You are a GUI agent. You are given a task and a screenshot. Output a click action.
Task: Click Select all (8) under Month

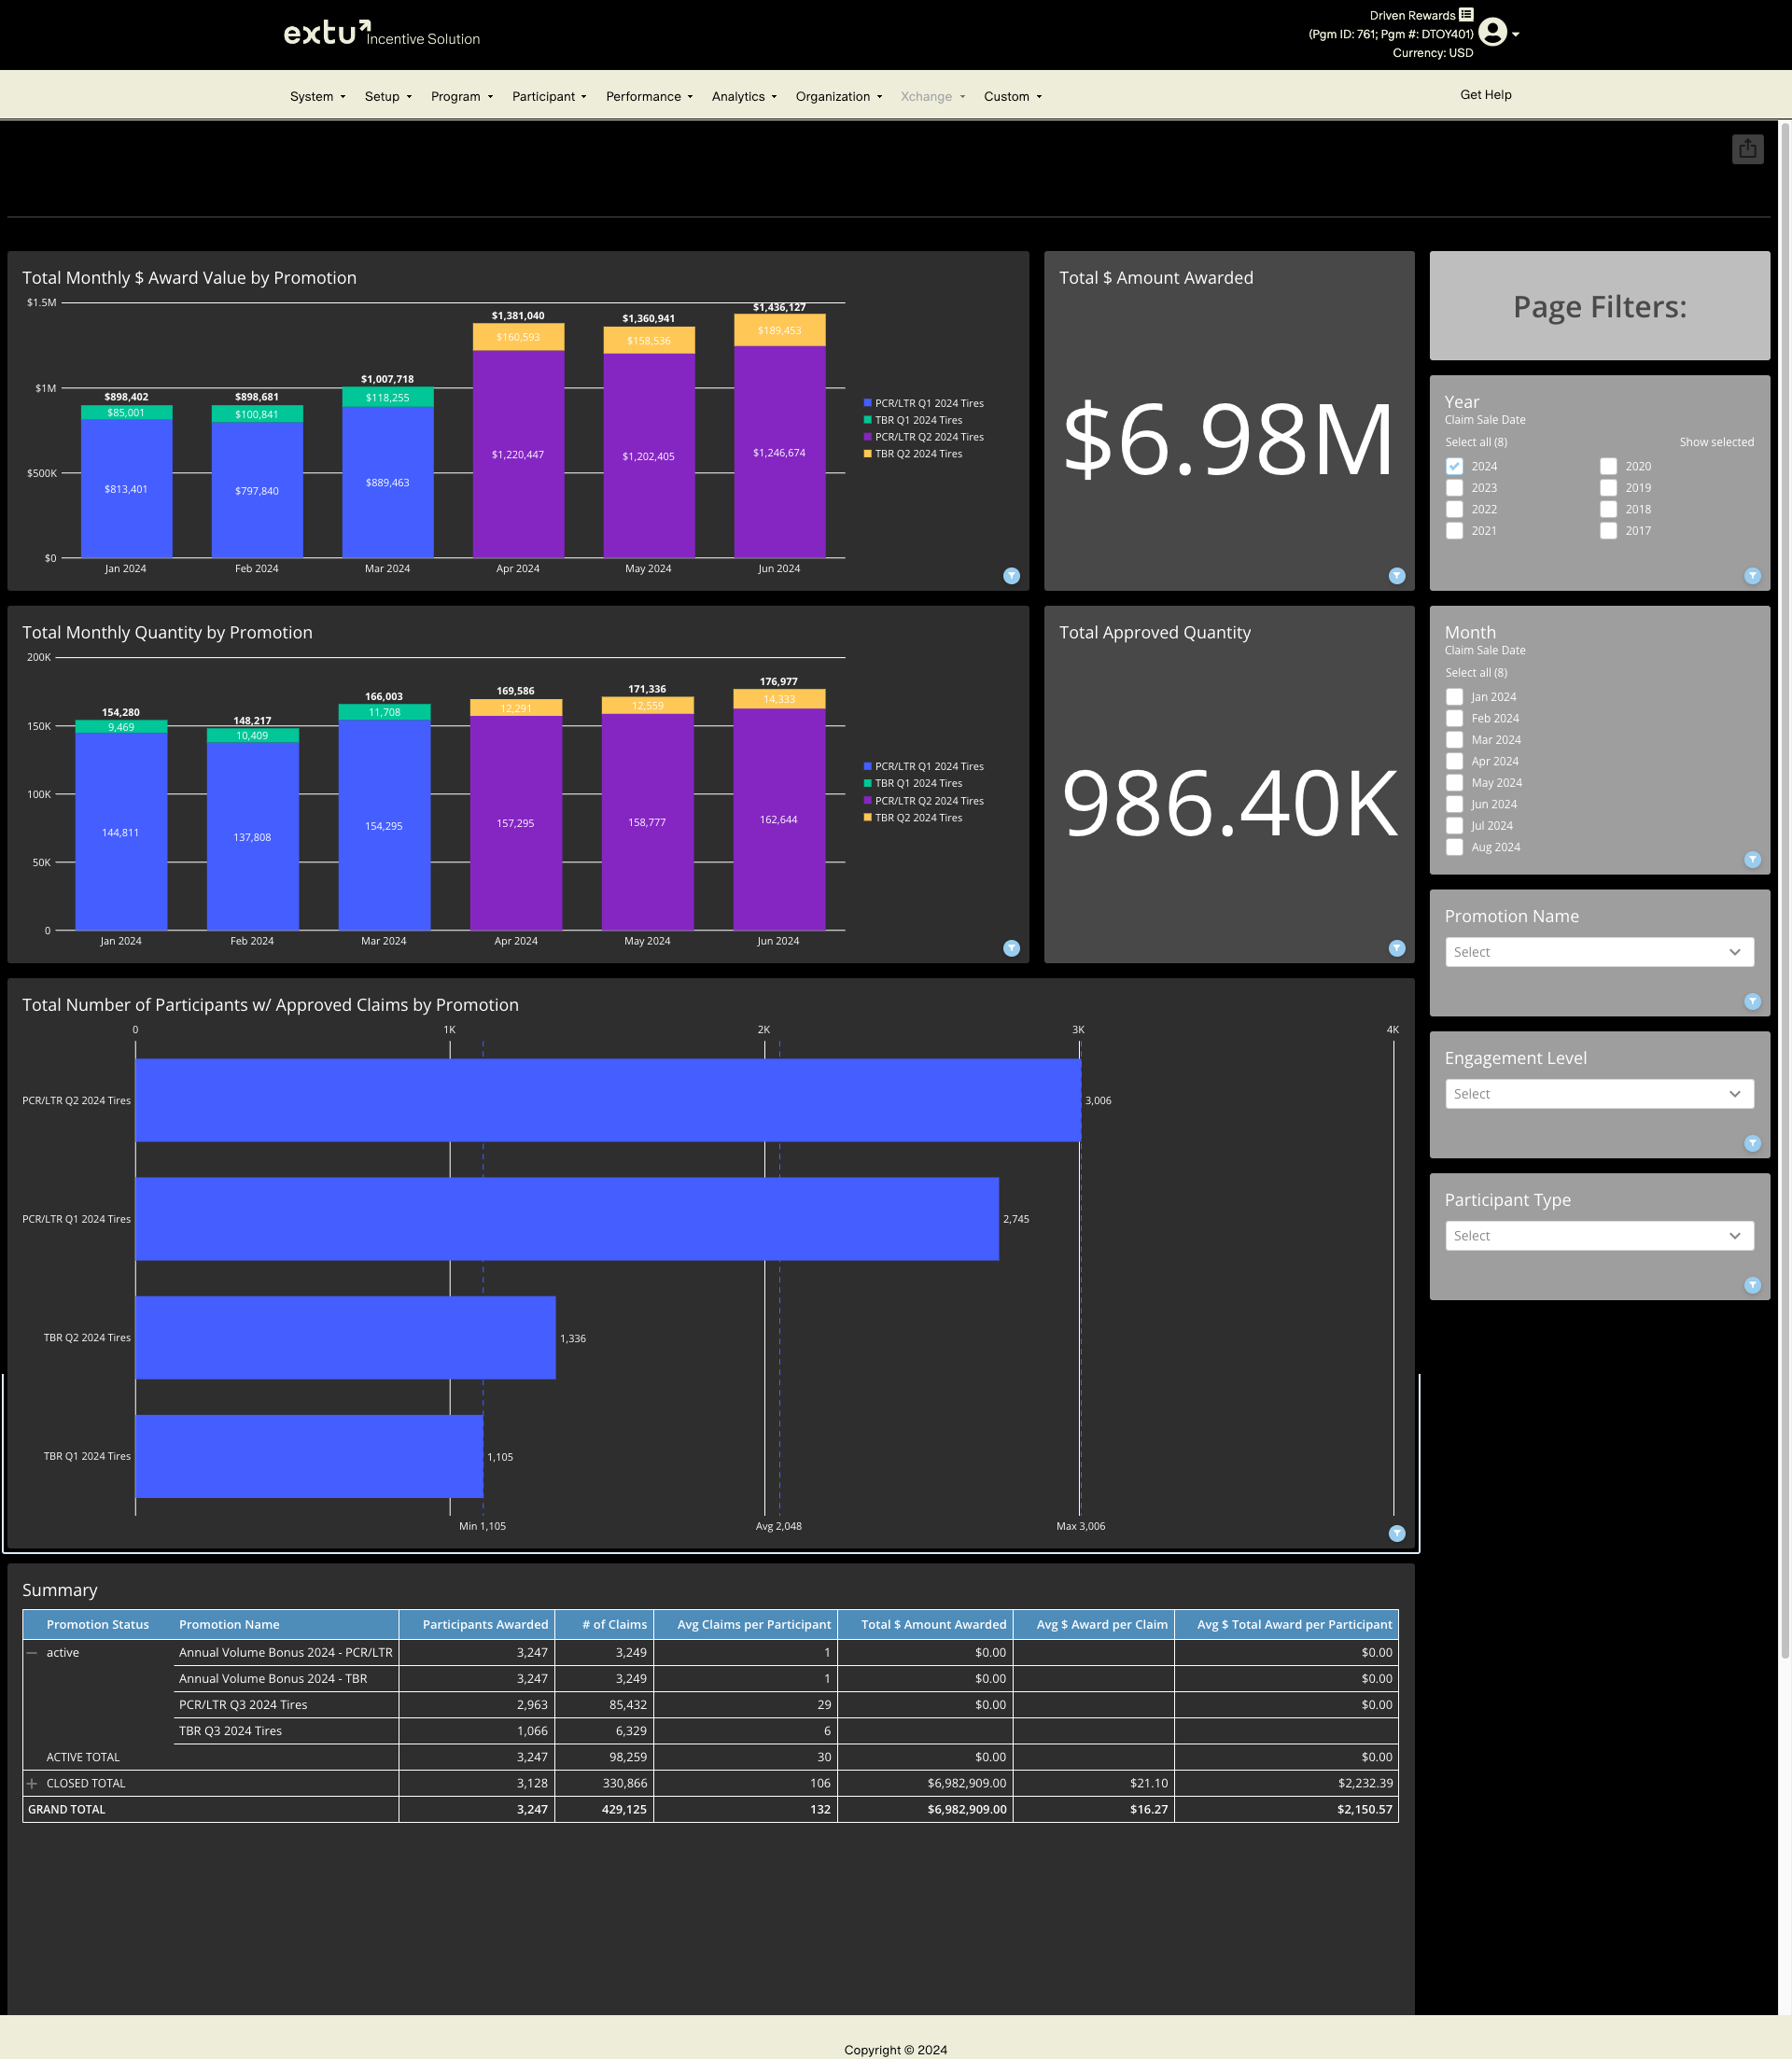click(x=1476, y=673)
